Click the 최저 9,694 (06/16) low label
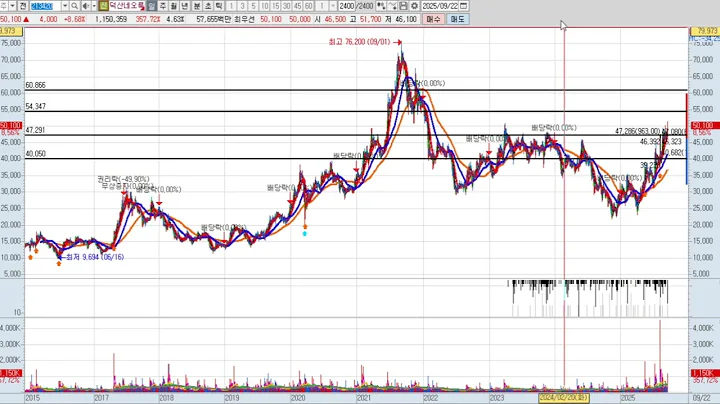720x404 pixels. tap(95, 257)
